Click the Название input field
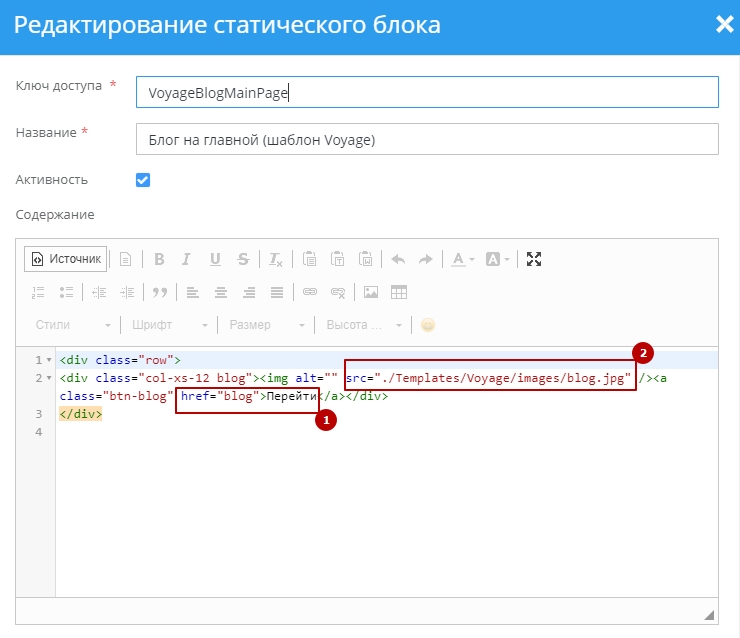Screen dimensions: 740x638 [426, 140]
